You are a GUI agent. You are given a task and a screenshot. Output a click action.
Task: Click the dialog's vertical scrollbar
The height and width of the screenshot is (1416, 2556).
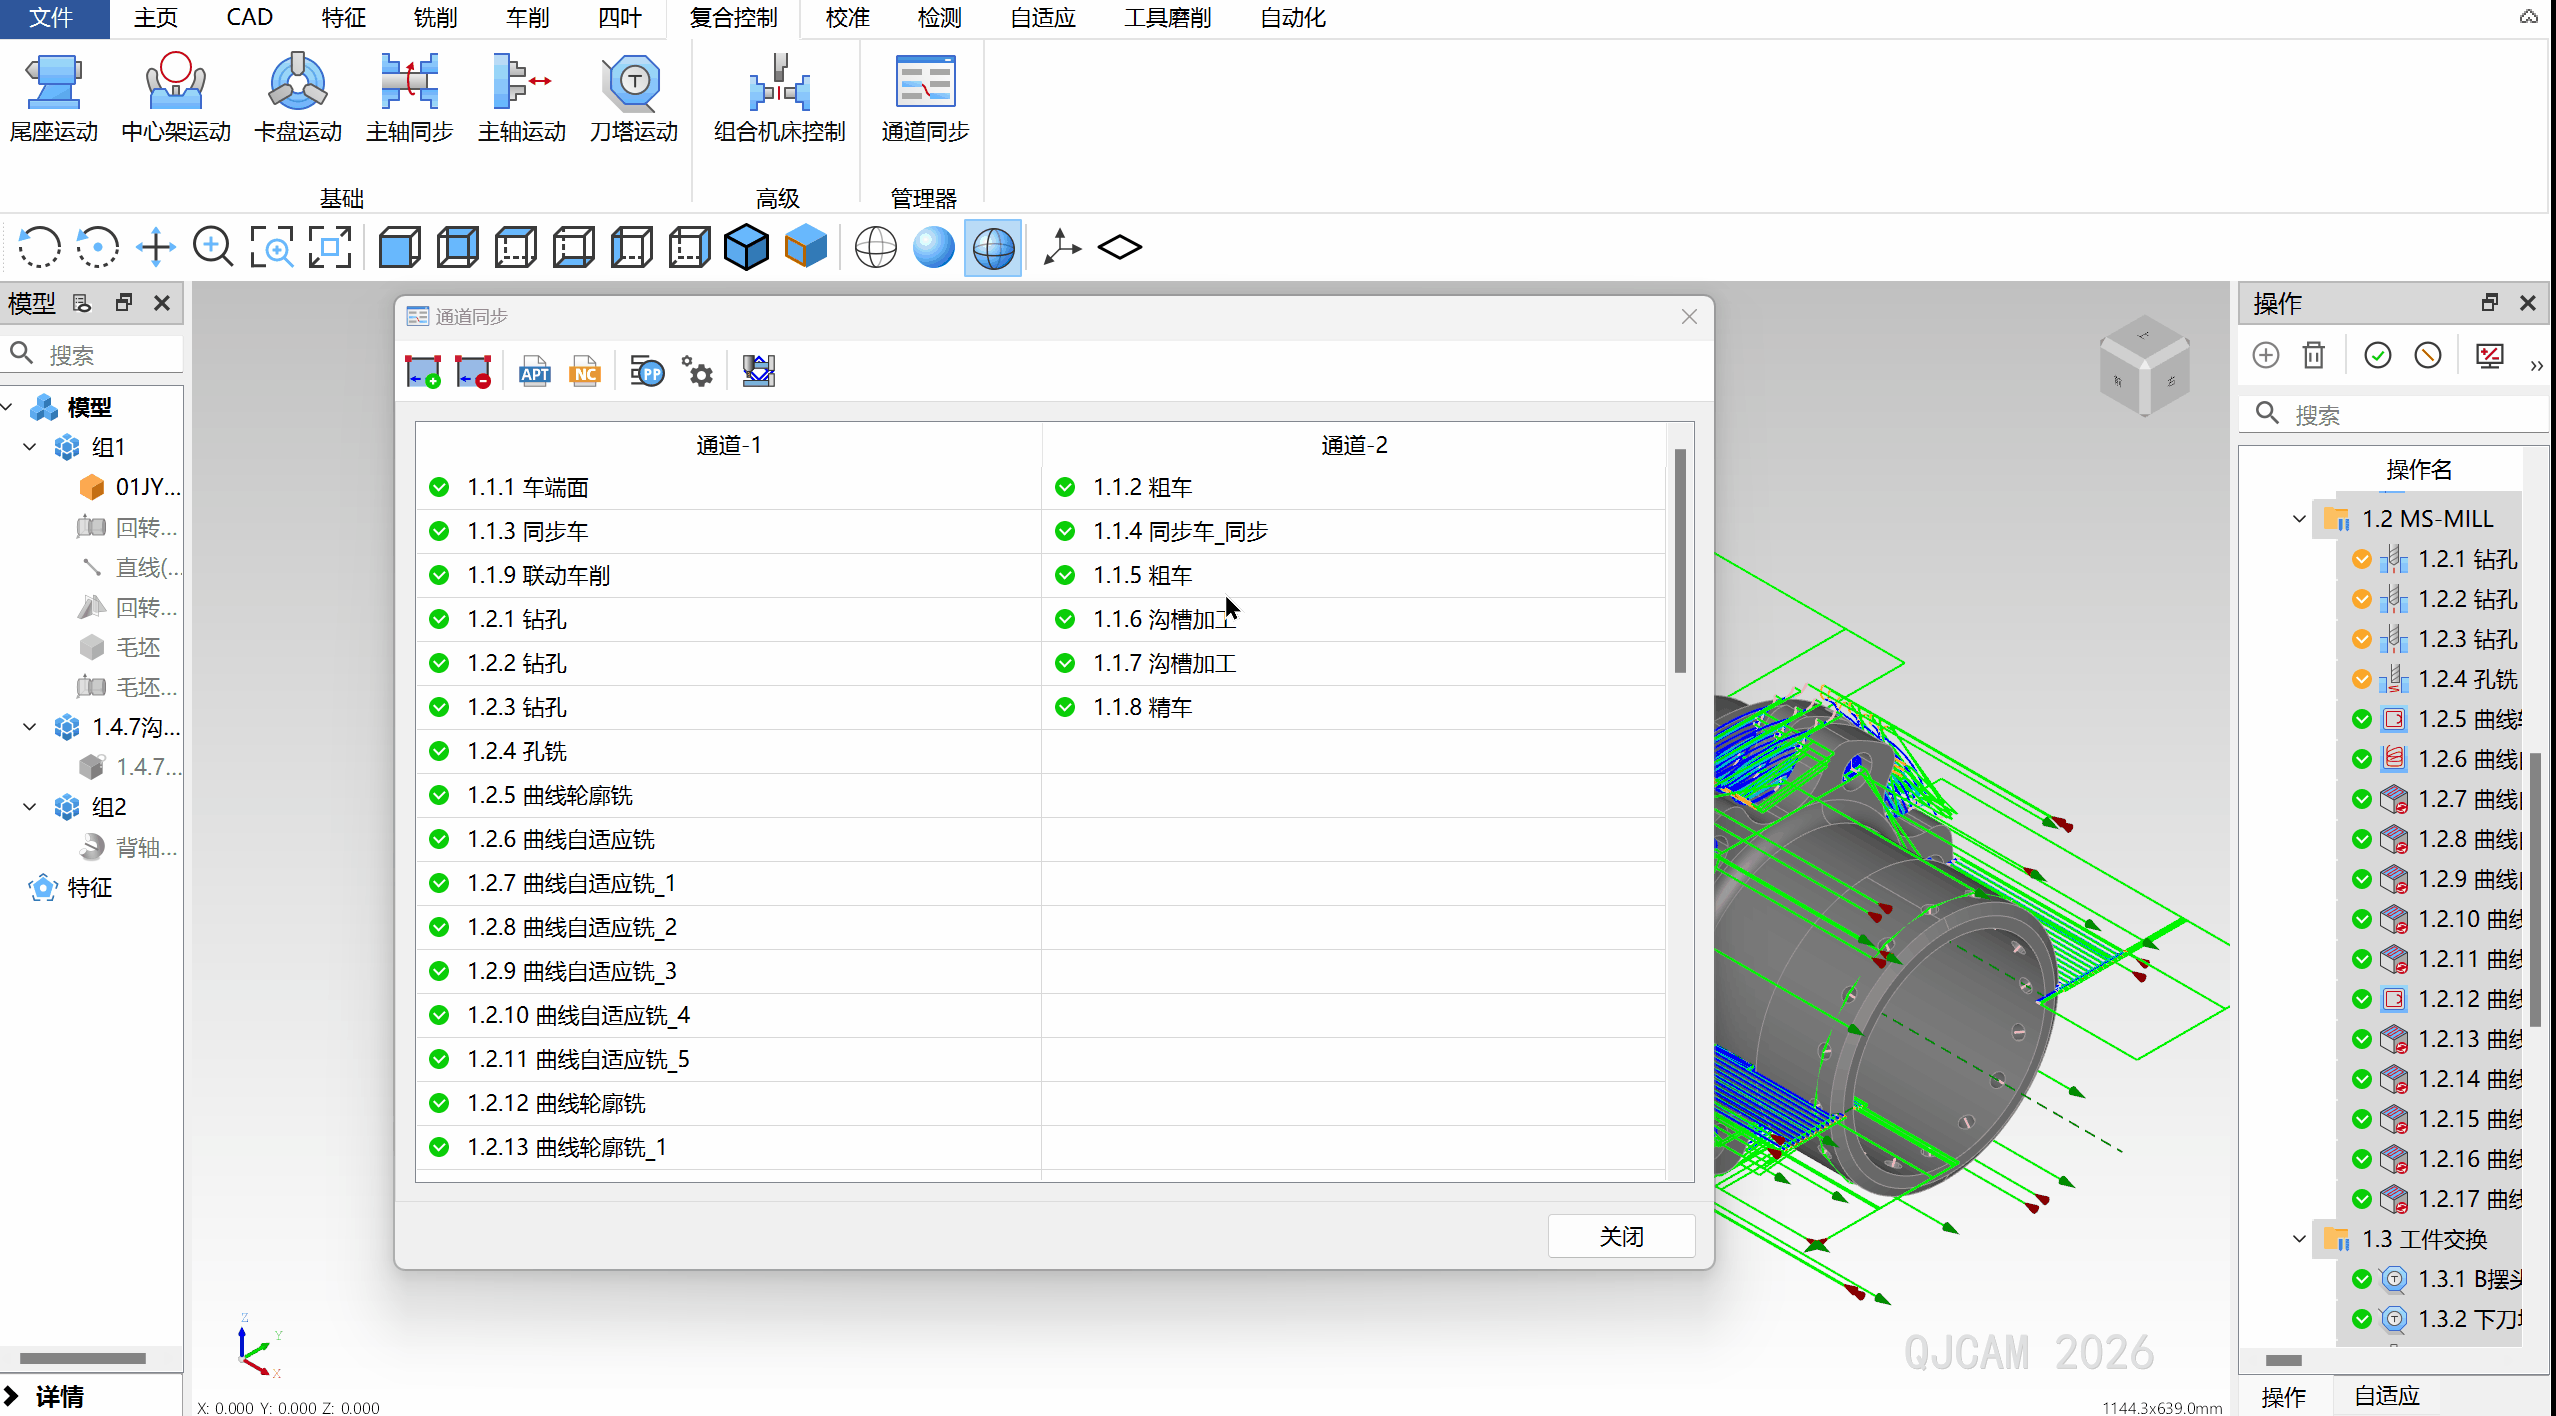click(1680, 560)
